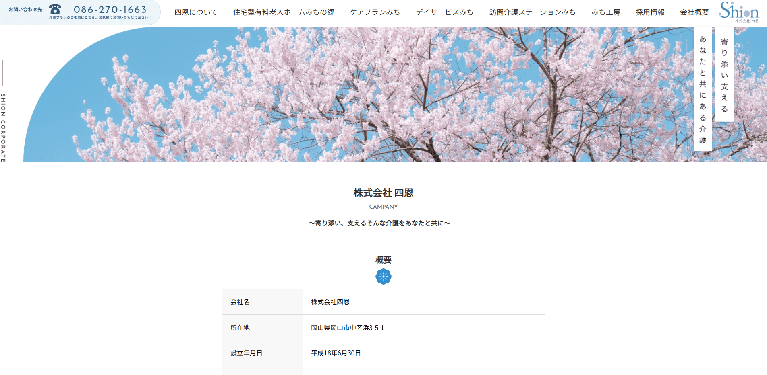Open the 工房 menu item

click(606, 12)
